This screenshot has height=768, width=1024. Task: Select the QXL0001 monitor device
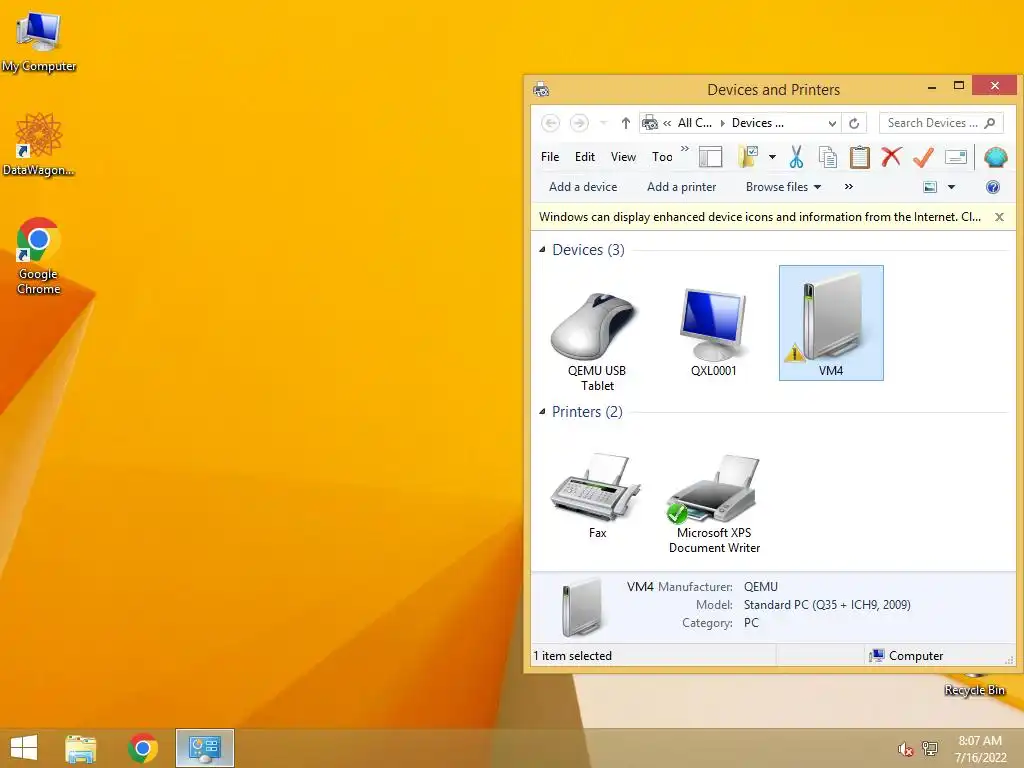point(713,332)
